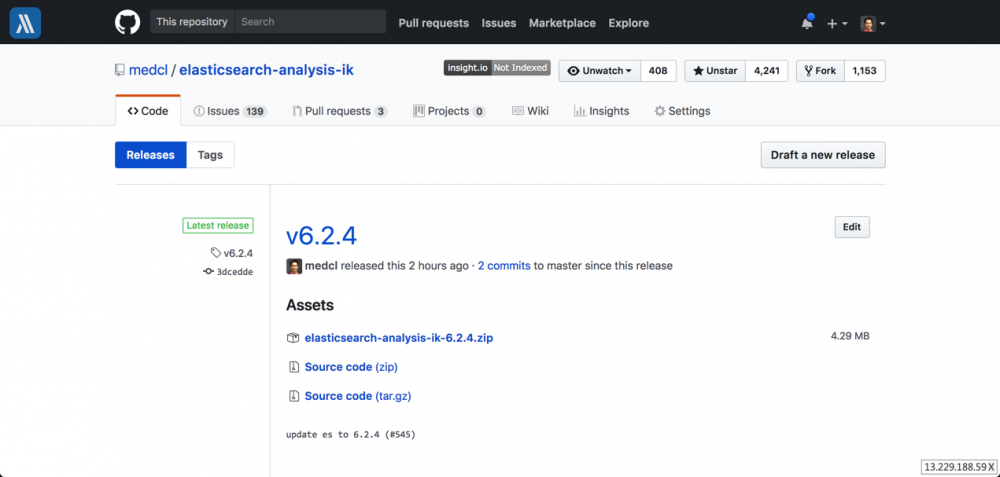This screenshot has width=1000, height=477.
Task: Click the Unstar button
Action: point(715,71)
